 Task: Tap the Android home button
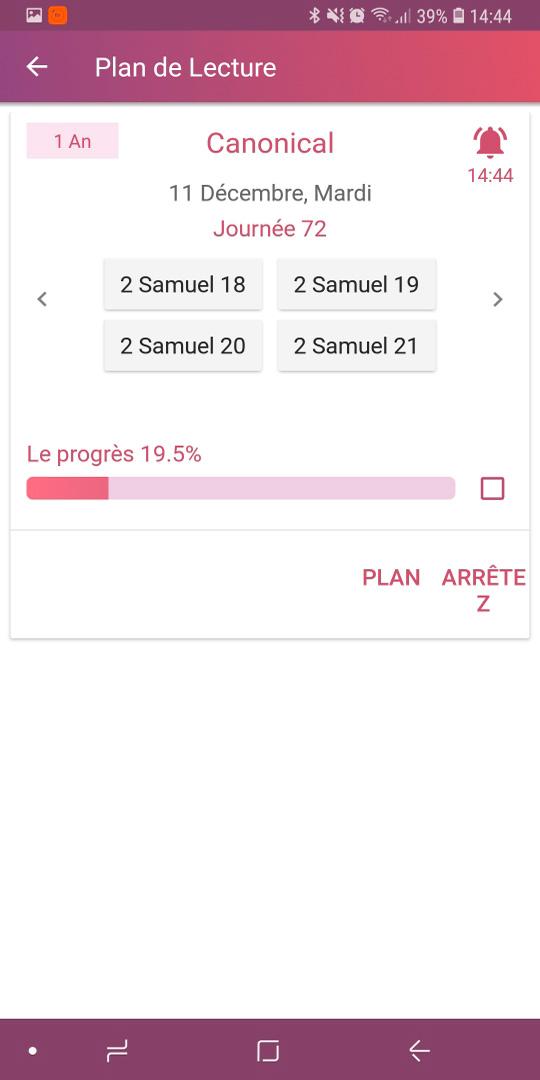tap(268, 1050)
